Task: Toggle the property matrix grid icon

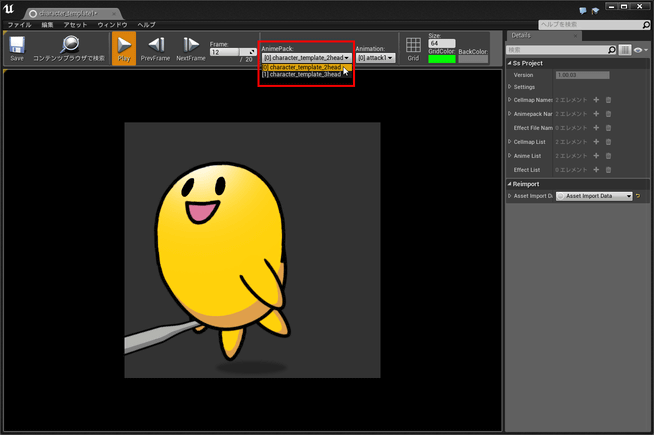Action: [x=624, y=50]
